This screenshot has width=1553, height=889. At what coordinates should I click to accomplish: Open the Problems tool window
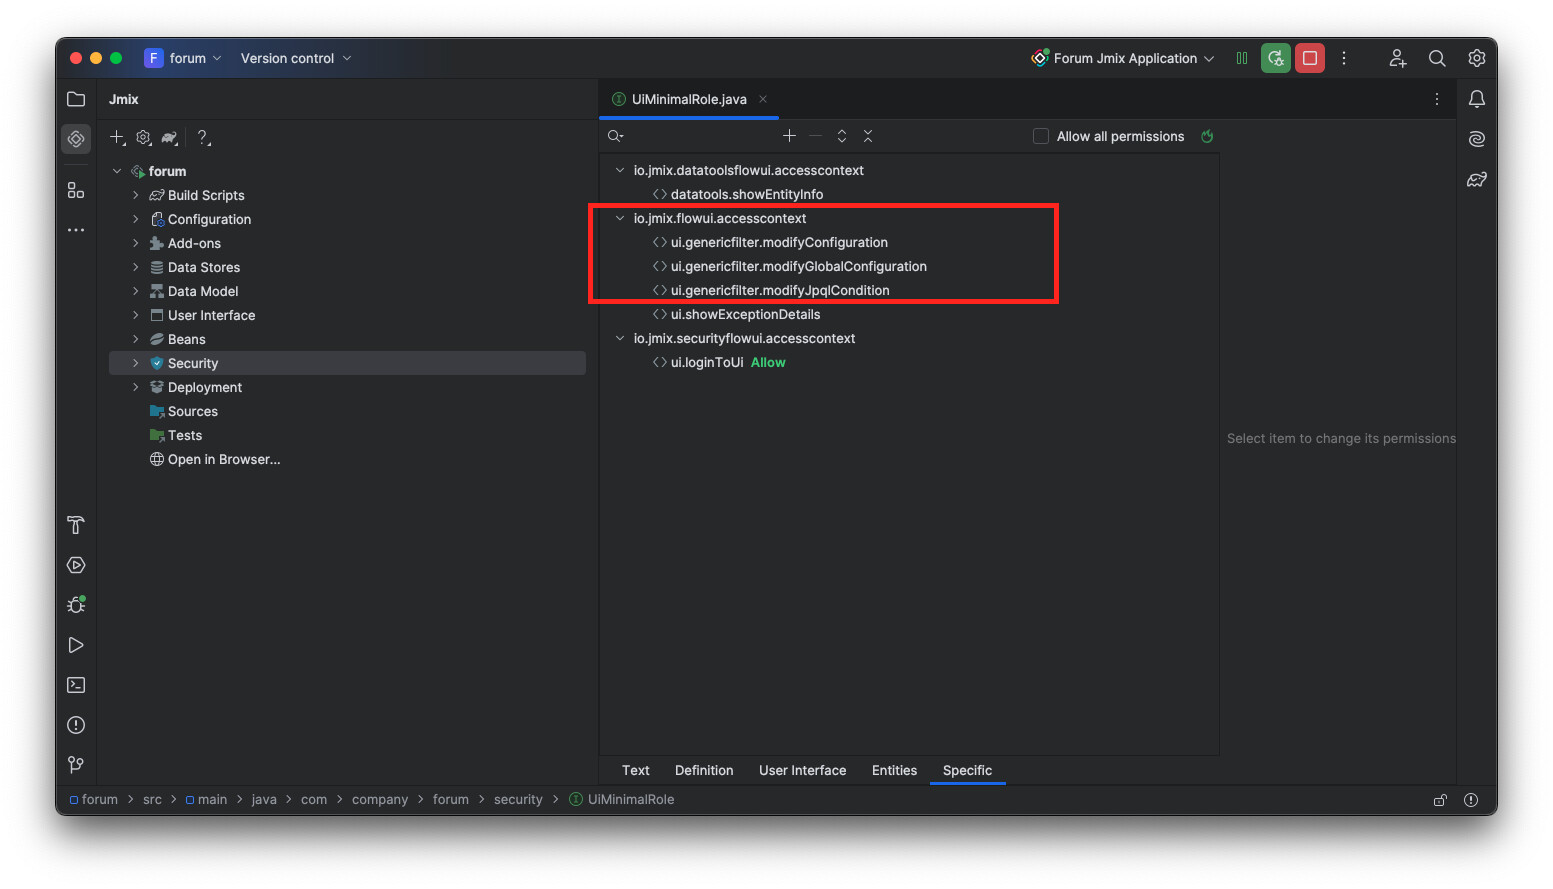click(76, 725)
